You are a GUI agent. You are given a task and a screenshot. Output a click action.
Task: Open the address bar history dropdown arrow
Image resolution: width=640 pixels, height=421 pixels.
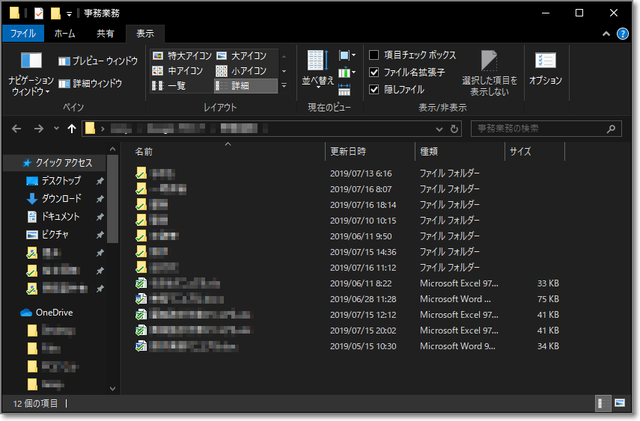pyautogui.click(x=439, y=129)
